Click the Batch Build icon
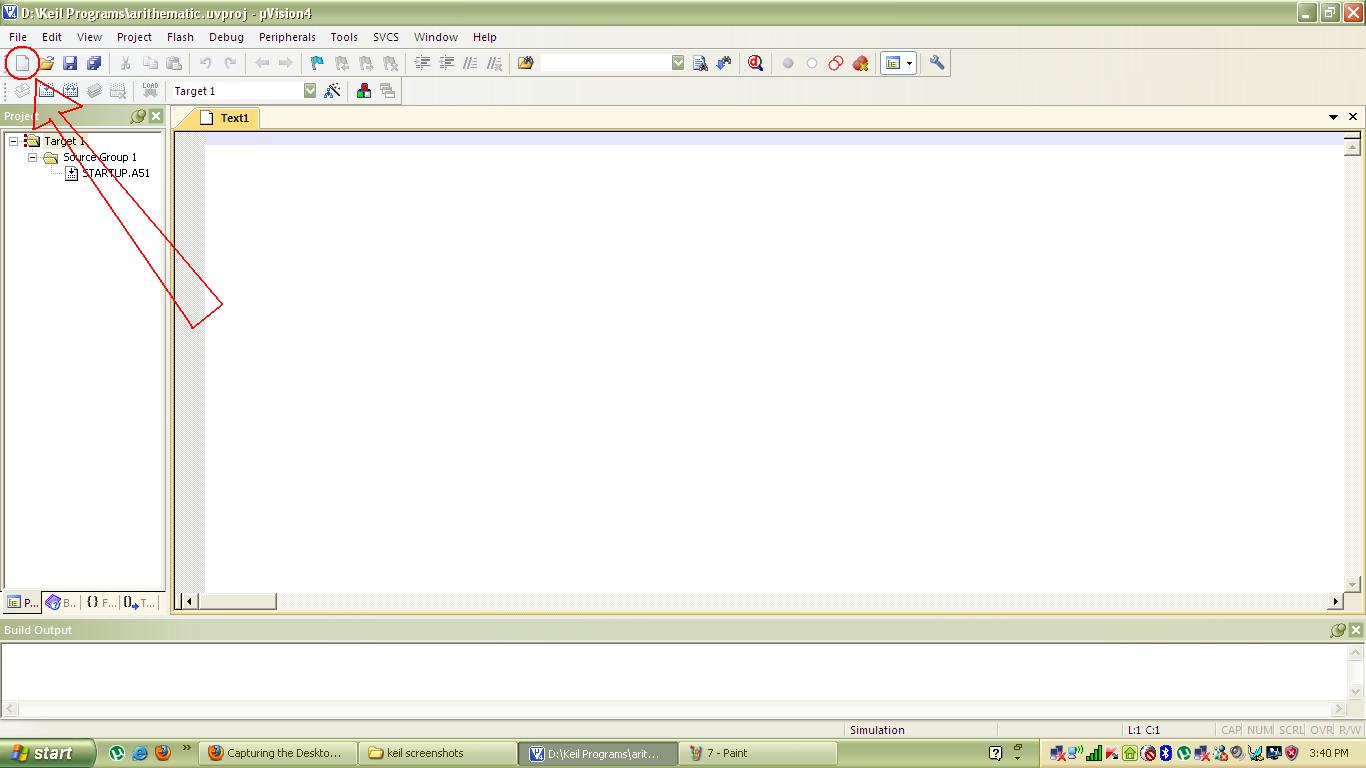Viewport: 1366px width, 768px height. click(x=94, y=91)
